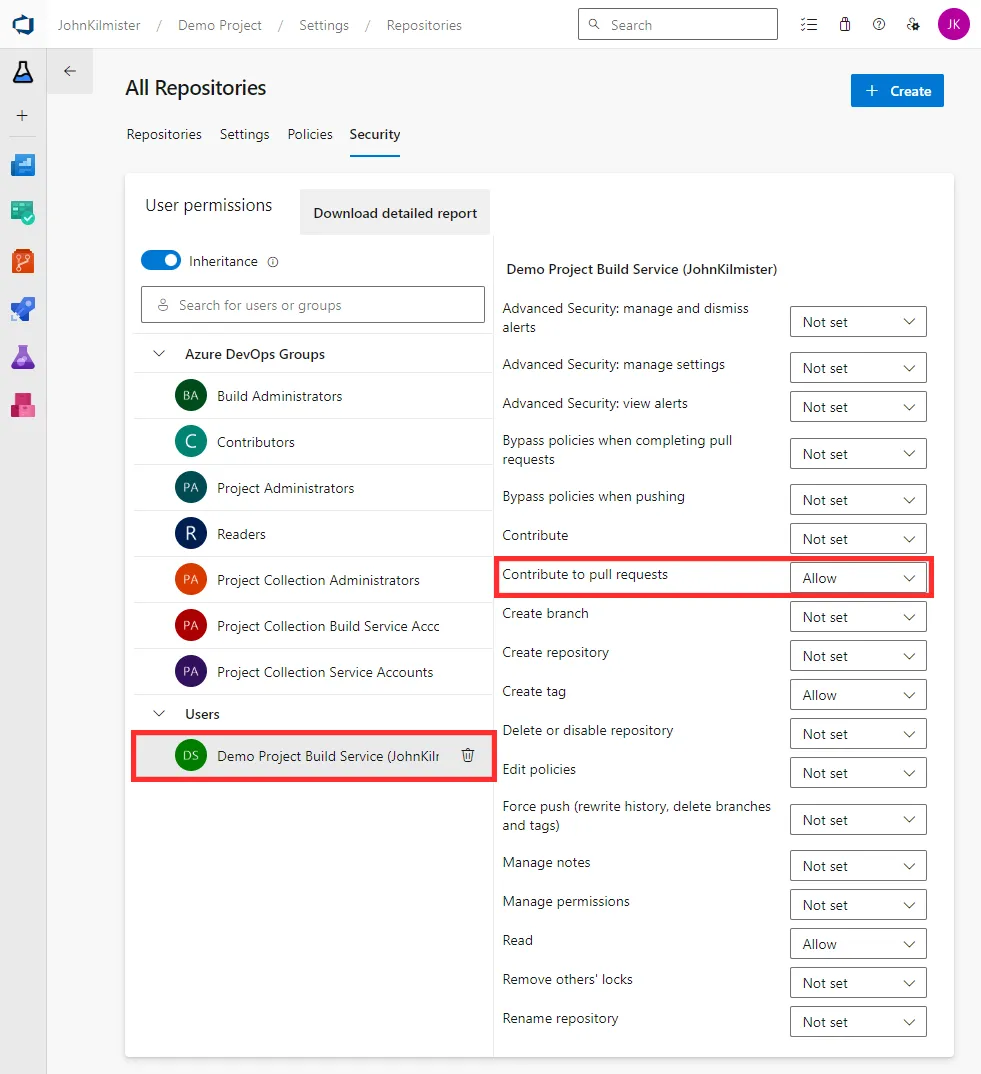The height and width of the screenshot is (1074, 981).
Task: Open Bypass policies when pushing dropdown
Action: click(x=858, y=500)
